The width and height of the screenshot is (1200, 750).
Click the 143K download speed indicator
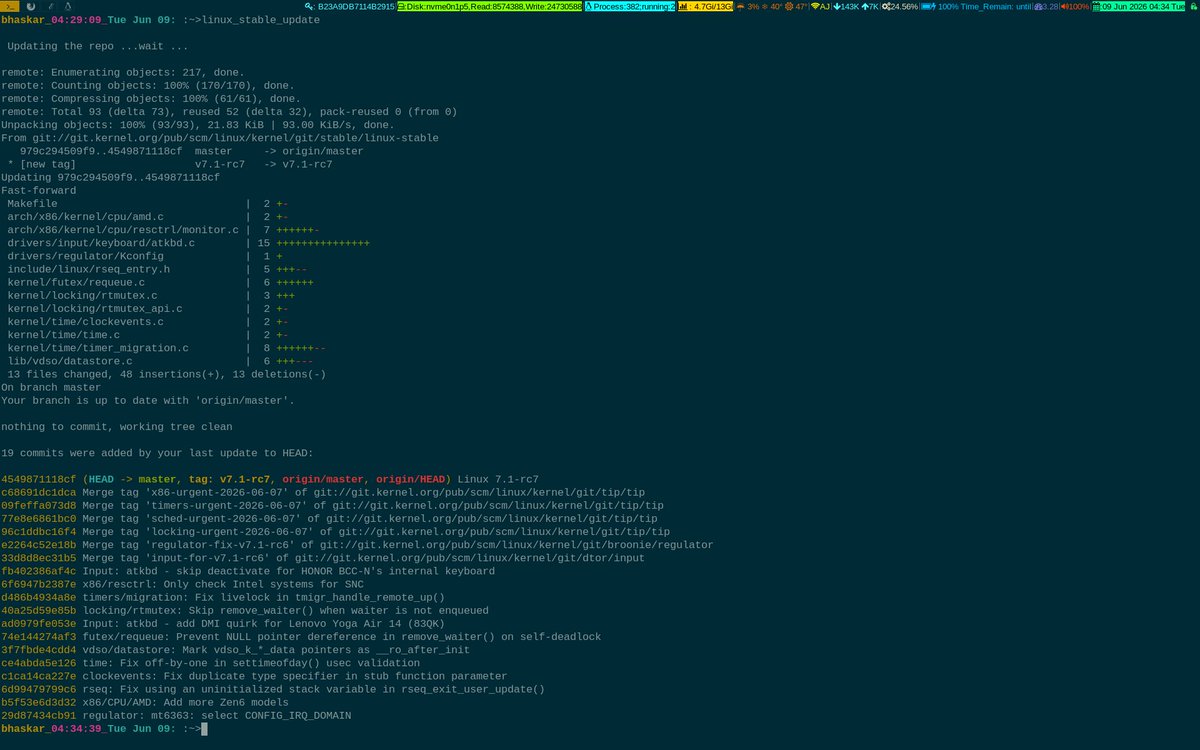[x=846, y=6]
